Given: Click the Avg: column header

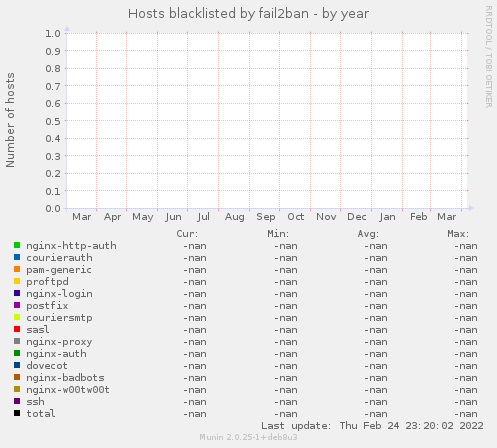Looking at the screenshot, I should pyautogui.click(x=368, y=234).
